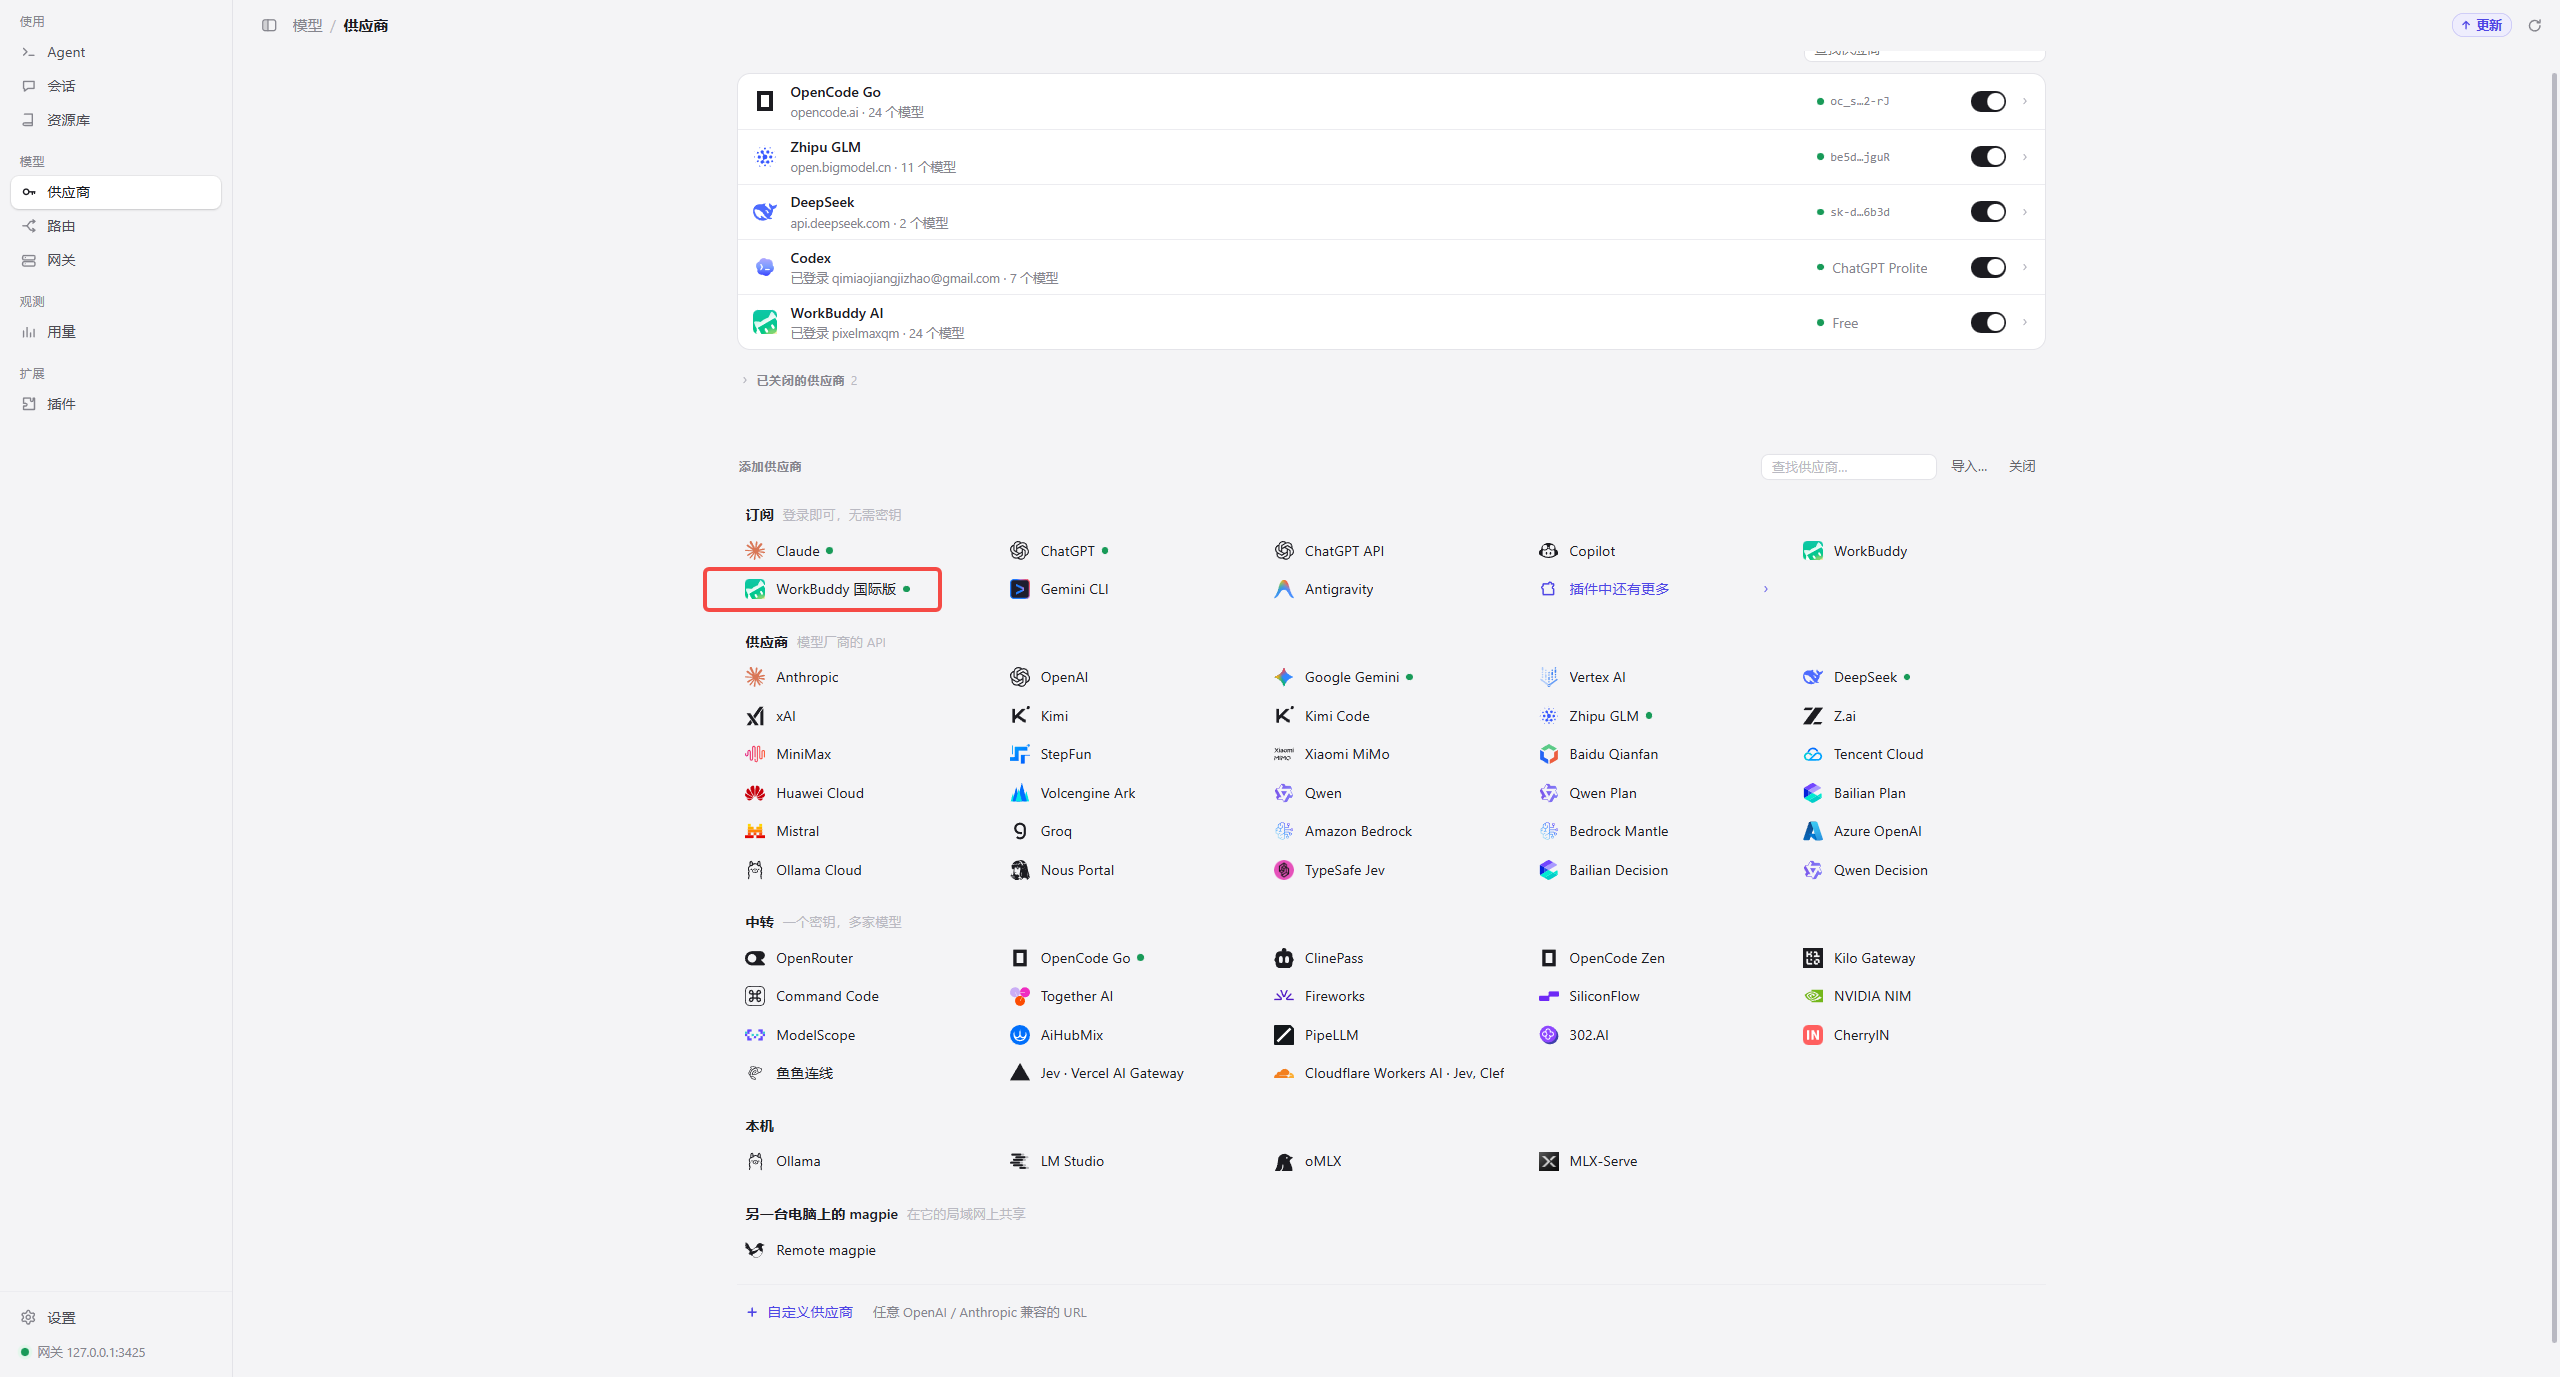Click the settings gear icon in sidebar
The width and height of the screenshot is (2560, 1377).
click(x=29, y=1317)
